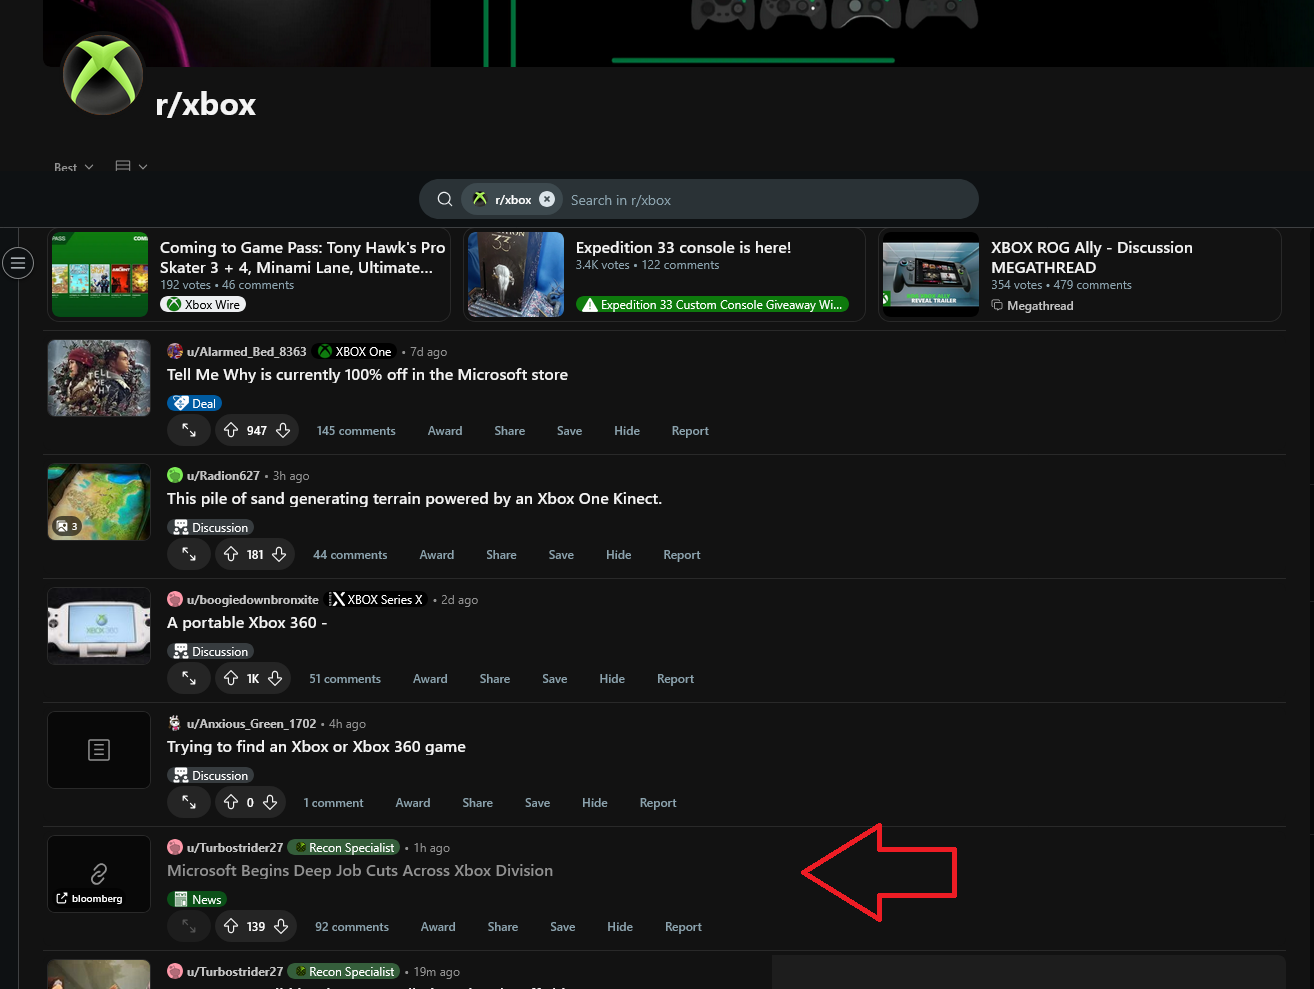Visit u/boogiedownbronxite profile
Viewport: 1314px width, 989px height.
pos(252,599)
